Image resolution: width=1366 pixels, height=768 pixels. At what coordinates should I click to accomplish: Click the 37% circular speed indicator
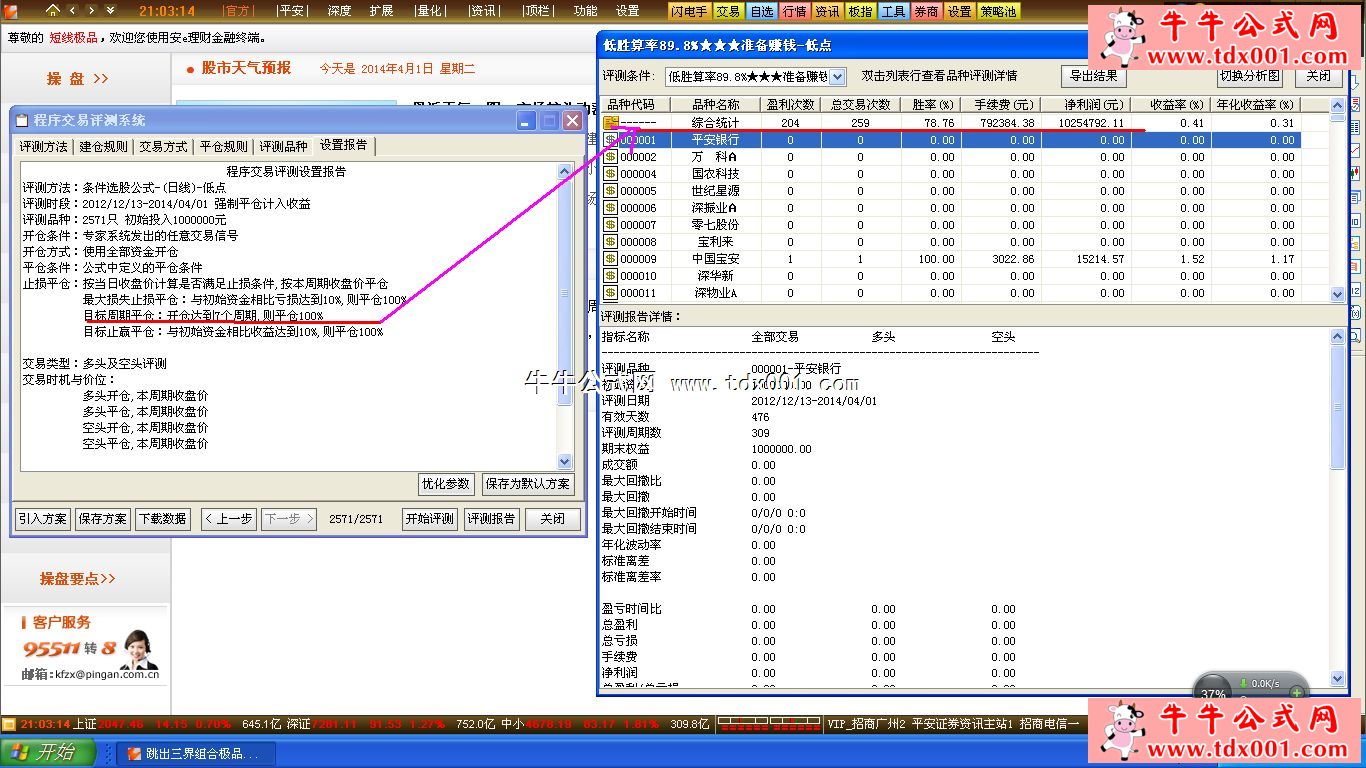tap(1213, 693)
